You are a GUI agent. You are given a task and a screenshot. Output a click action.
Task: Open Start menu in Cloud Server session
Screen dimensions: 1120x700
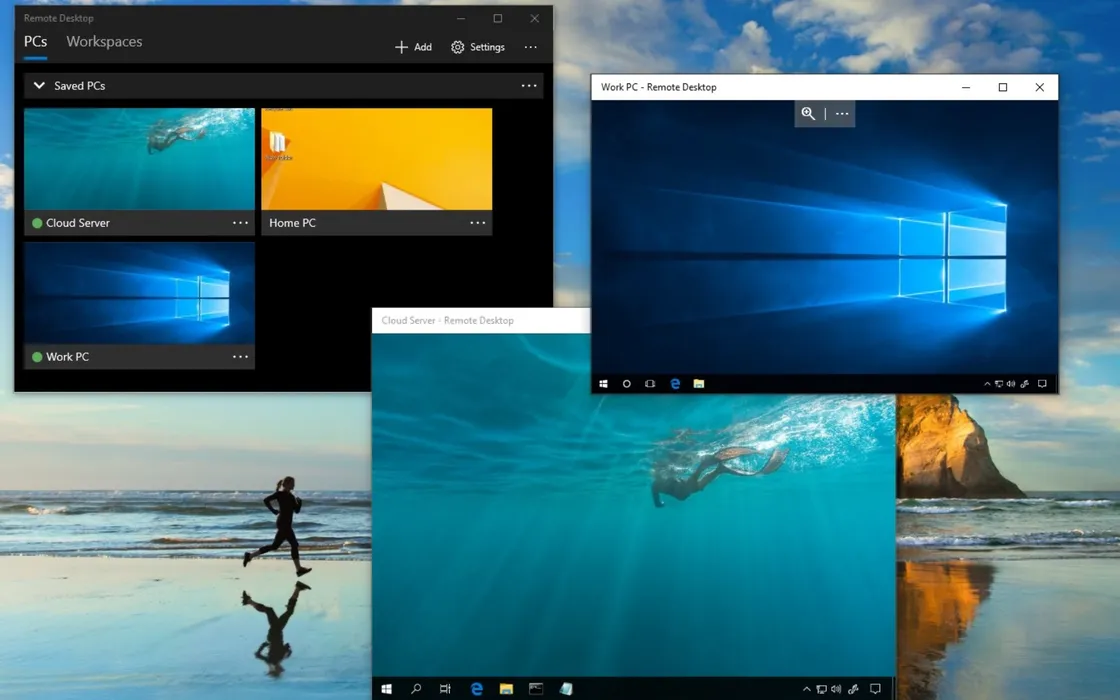386,689
